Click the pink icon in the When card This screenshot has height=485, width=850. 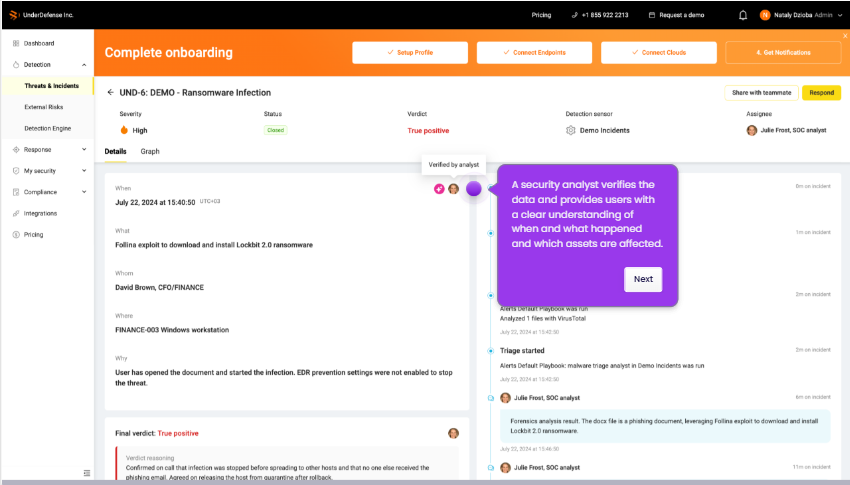point(439,189)
